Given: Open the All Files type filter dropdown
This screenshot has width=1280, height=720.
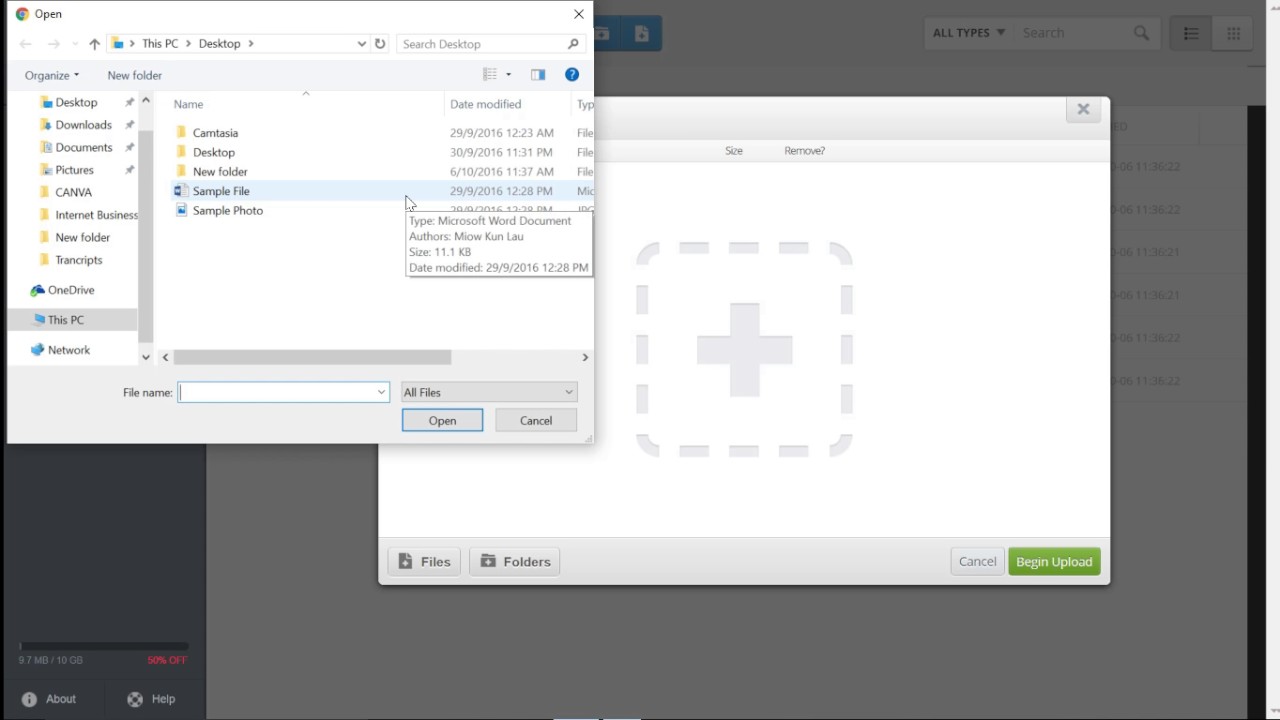Looking at the screenshot, I should (489, 393).
